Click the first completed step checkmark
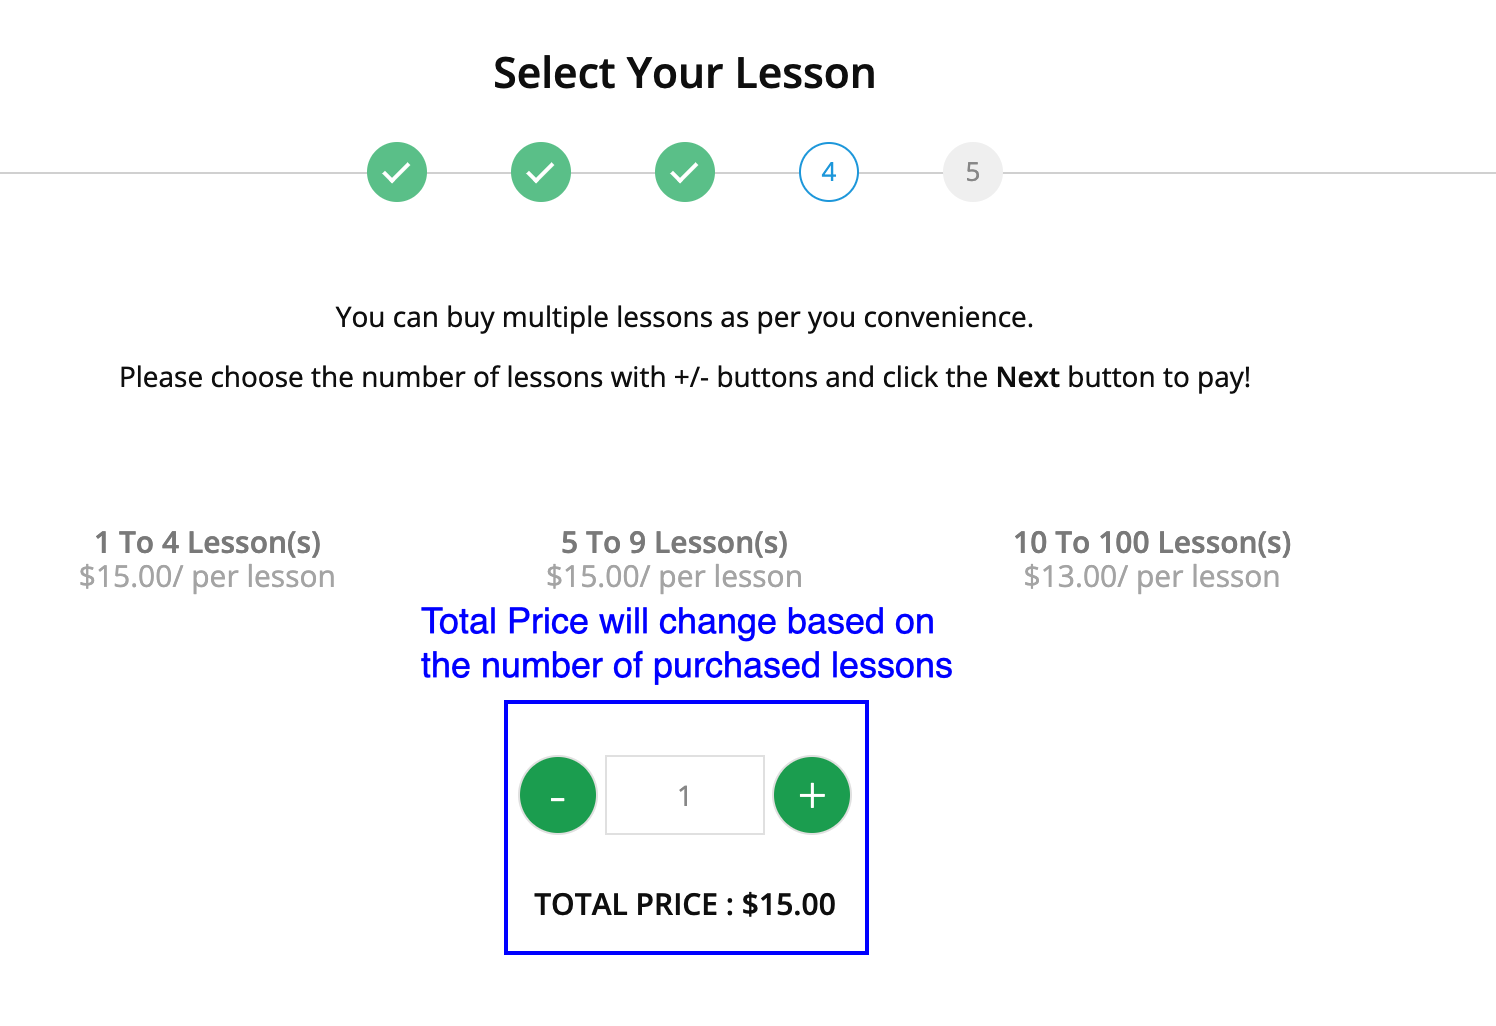 tap(397, 172)
